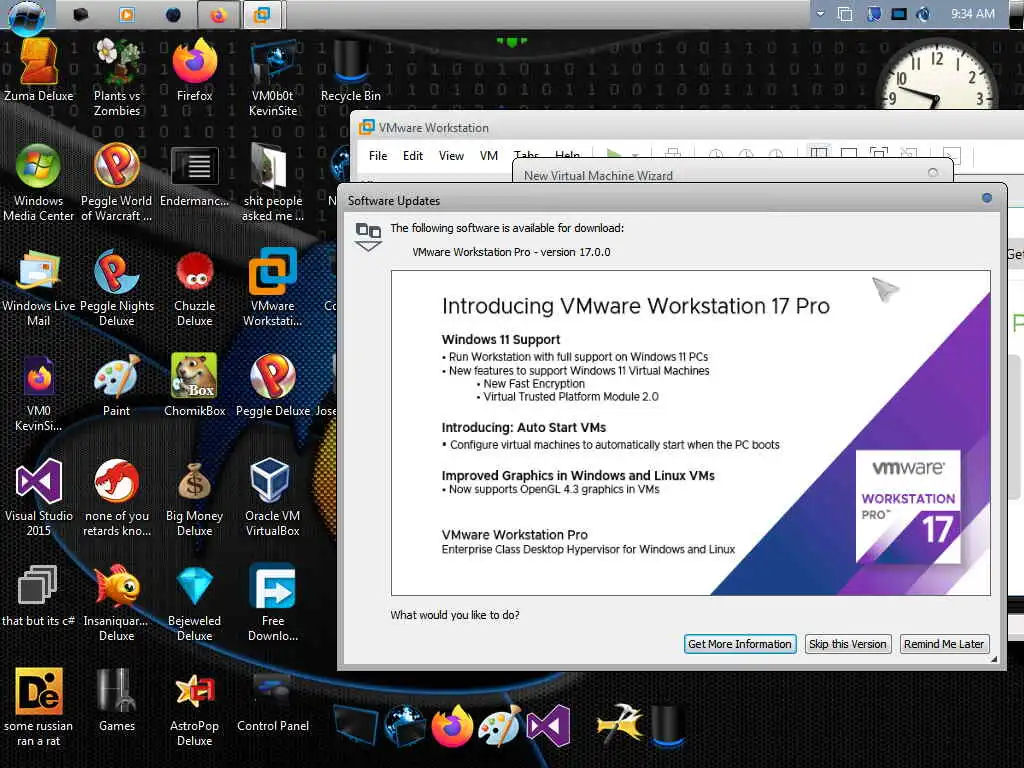Launch ChomikBox from the desktop

(x=195, y=385)
